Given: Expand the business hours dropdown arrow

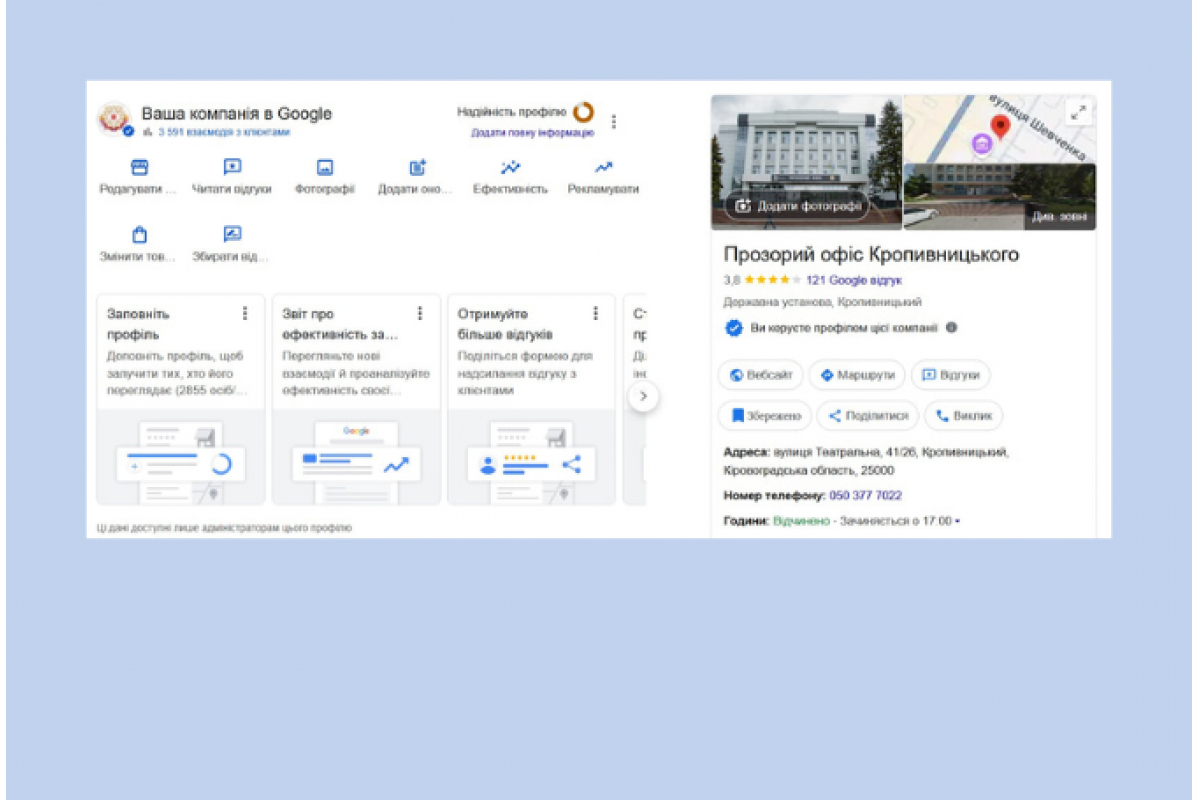Looking at the screenshot, I should click(958, 521).
